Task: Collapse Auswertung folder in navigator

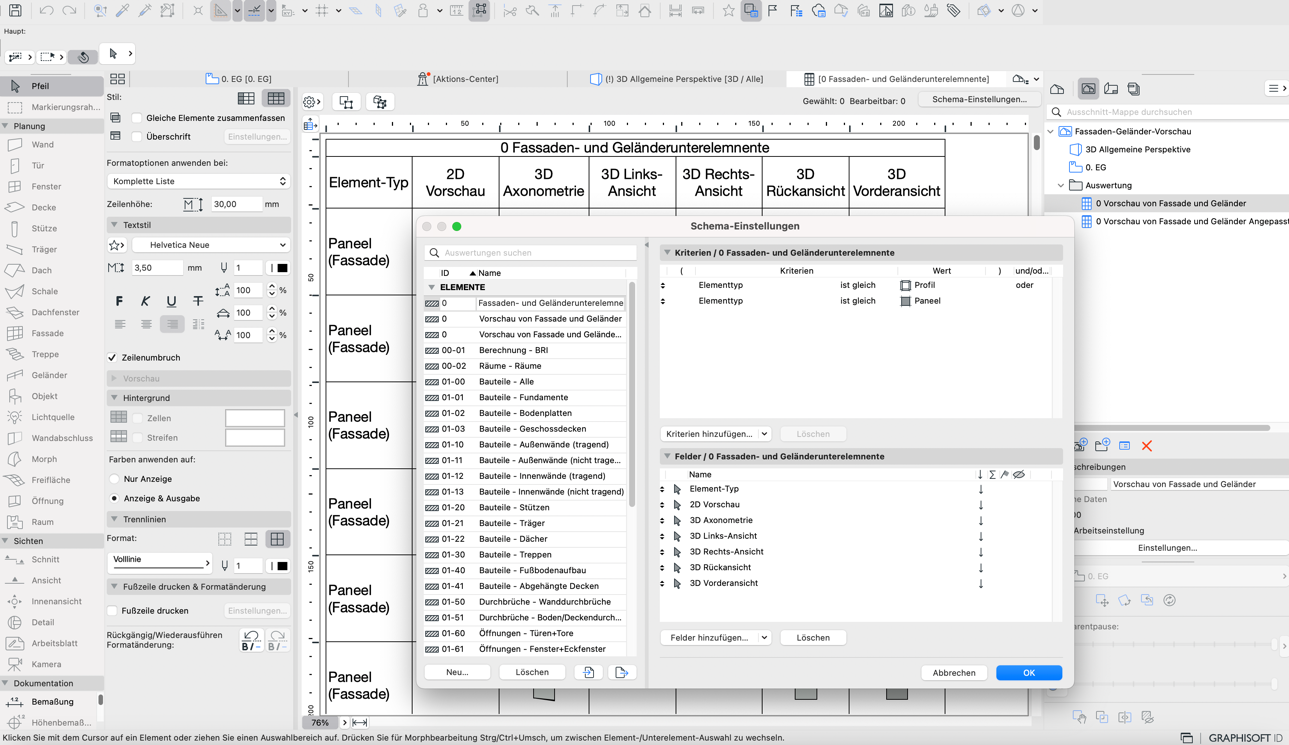Action: click(x=1061, y=185)
